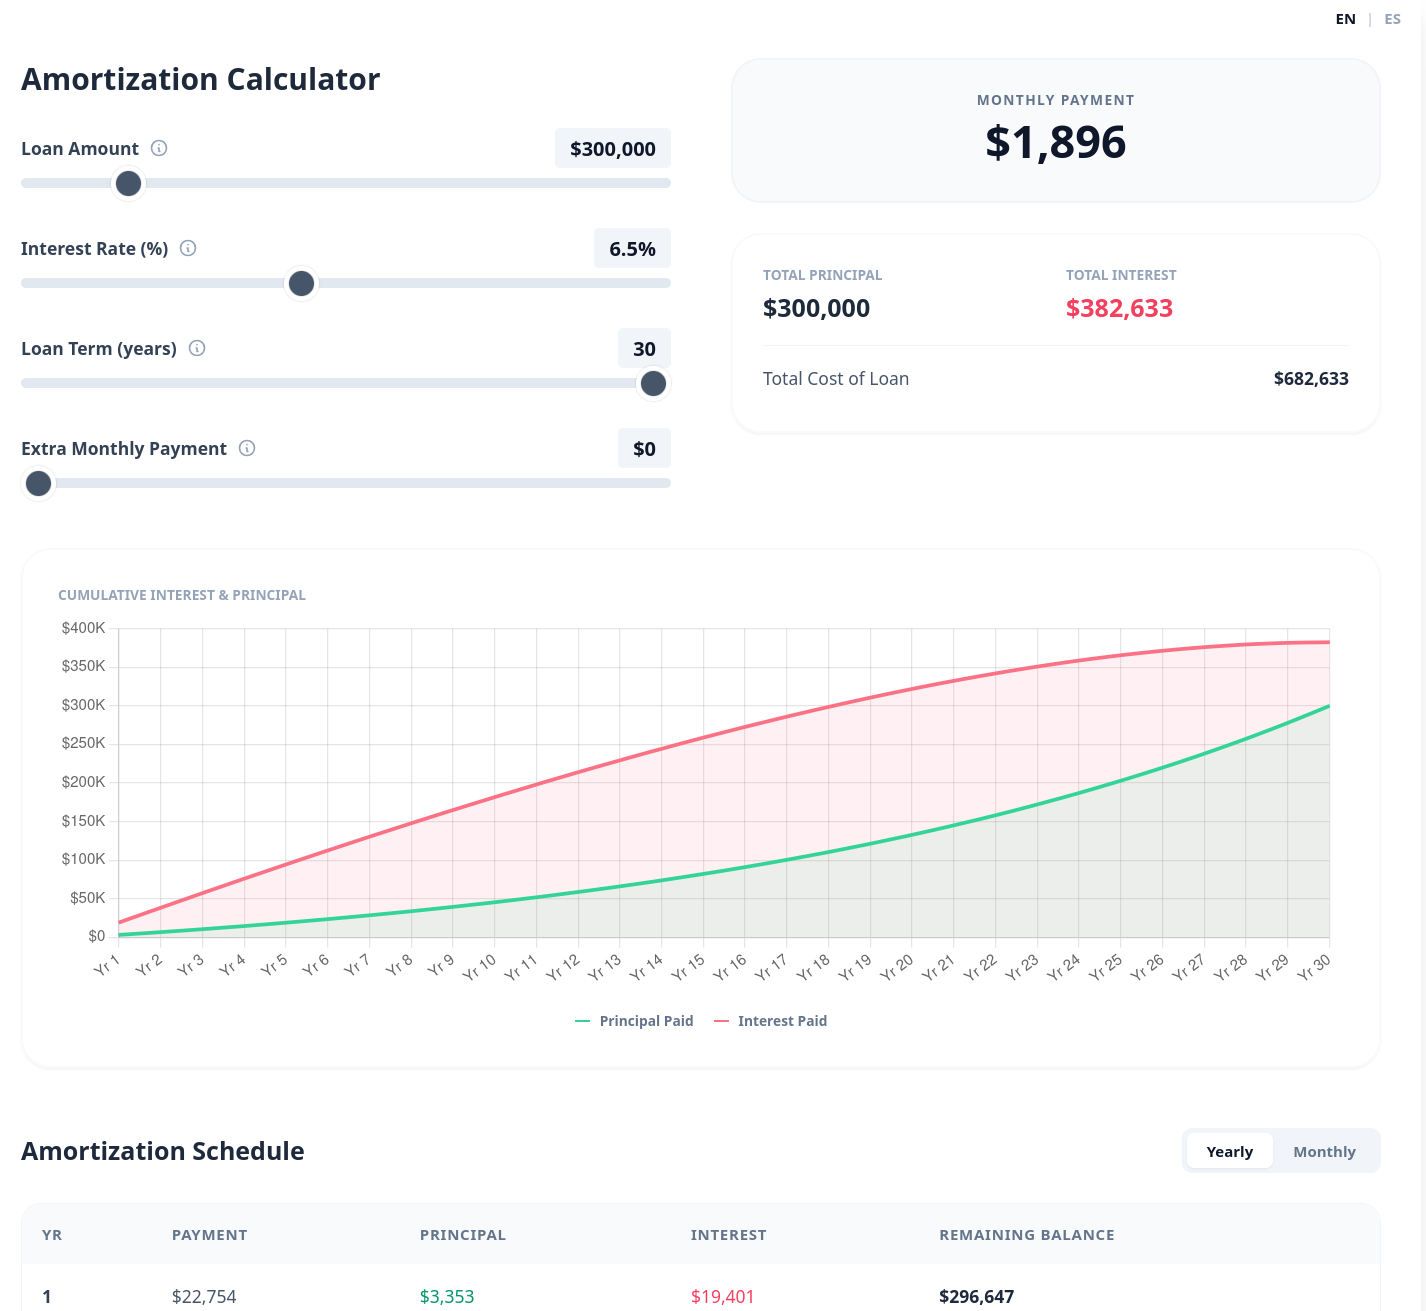This screenshot has width=1426, height=1311.
Task: Select year 1 row in the schedule
Action: click(x=600, y=1295)
